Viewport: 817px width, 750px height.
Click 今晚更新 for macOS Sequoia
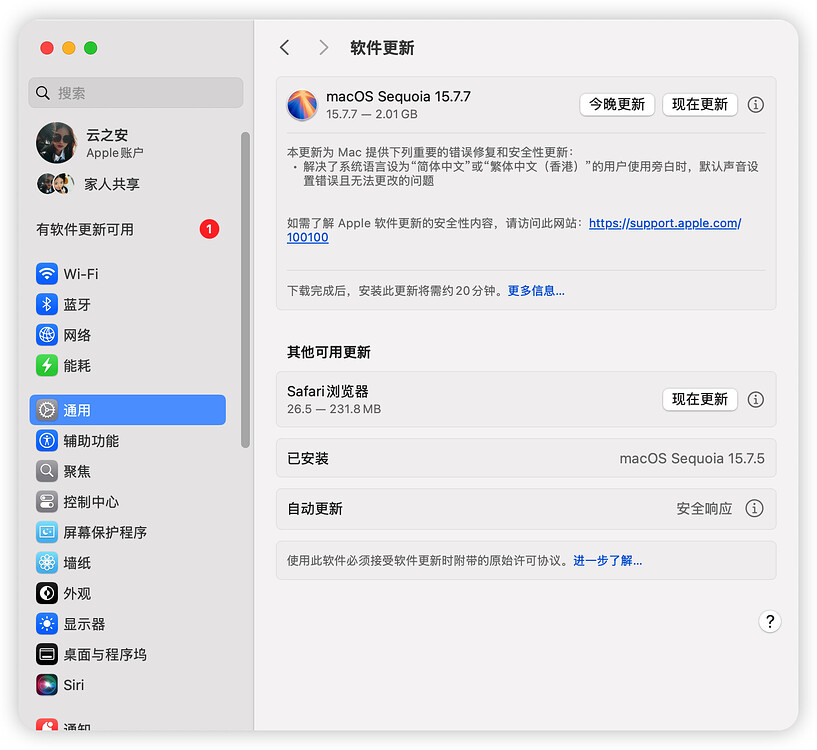pos(617,105)
